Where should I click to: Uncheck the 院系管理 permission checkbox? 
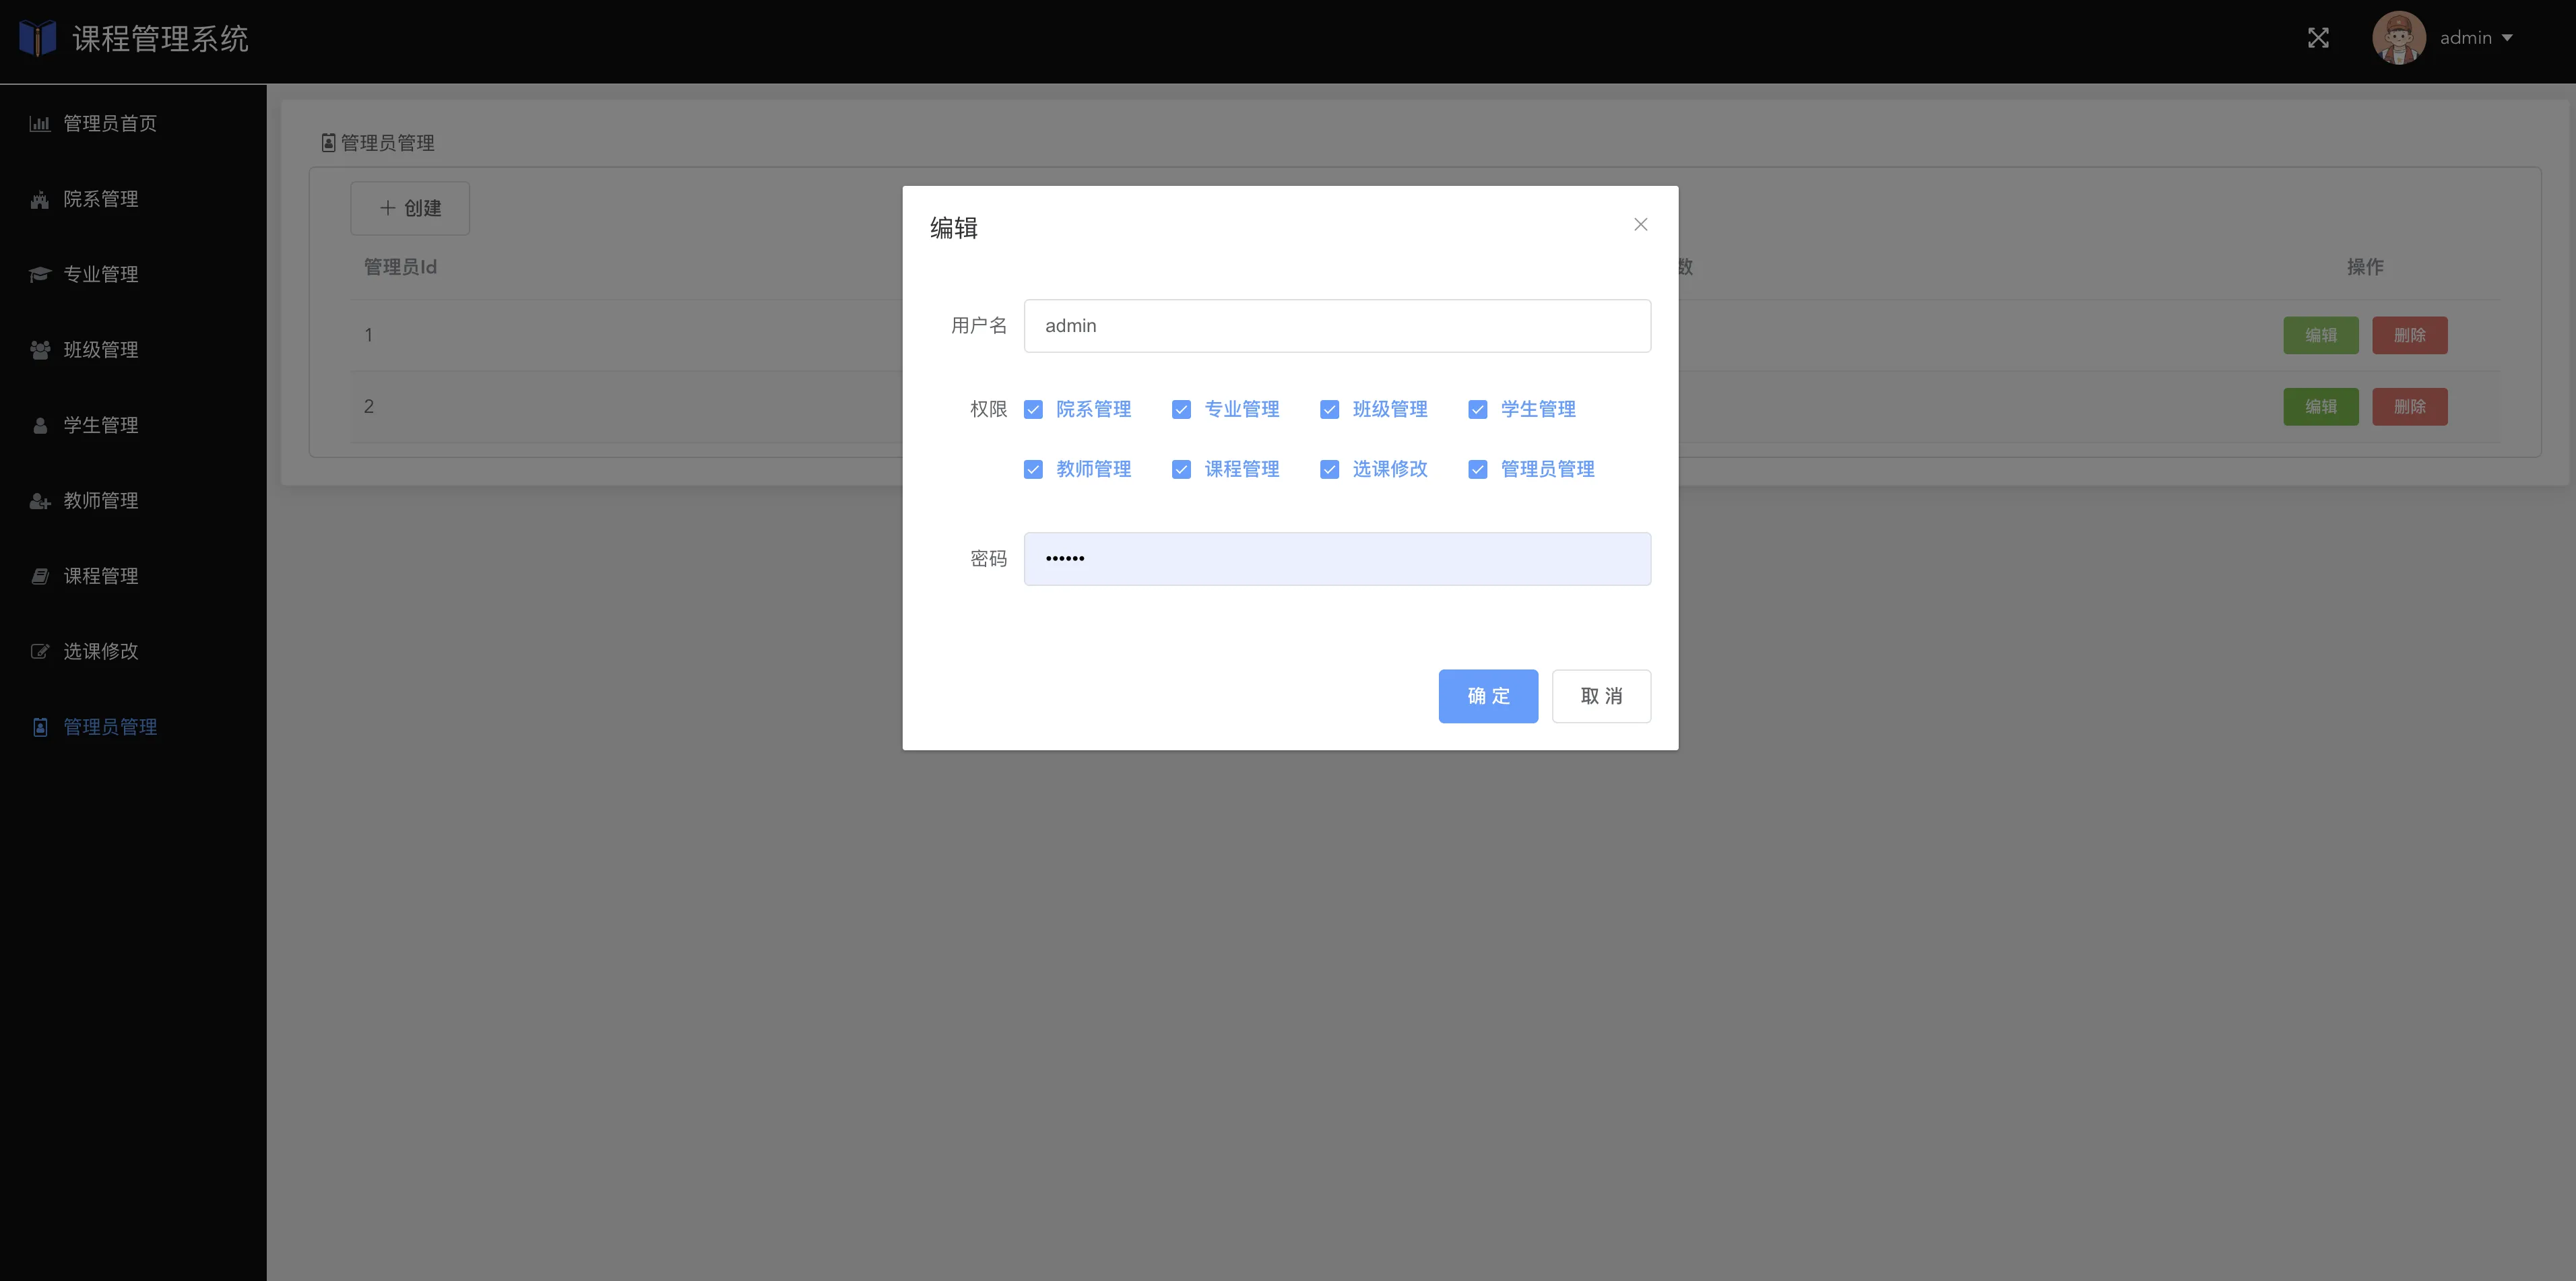pos(1033,410)
